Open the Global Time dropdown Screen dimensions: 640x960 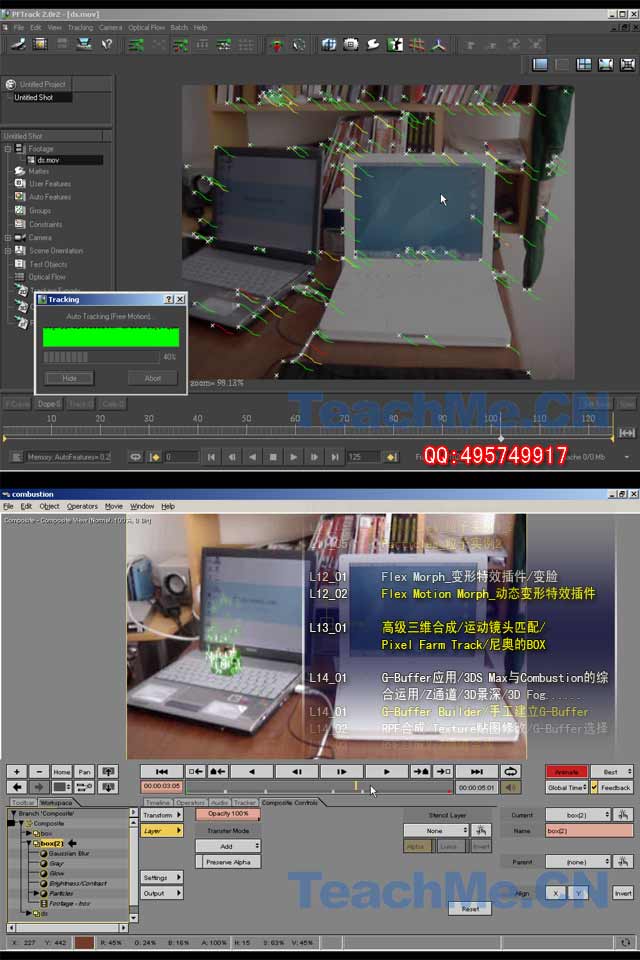click(567, 787)
